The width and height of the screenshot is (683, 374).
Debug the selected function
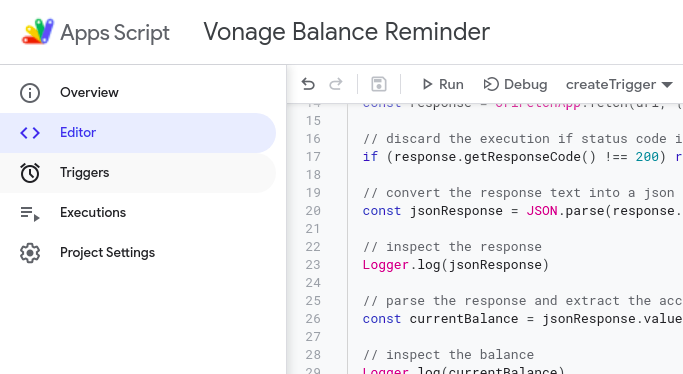click(515, 84)
